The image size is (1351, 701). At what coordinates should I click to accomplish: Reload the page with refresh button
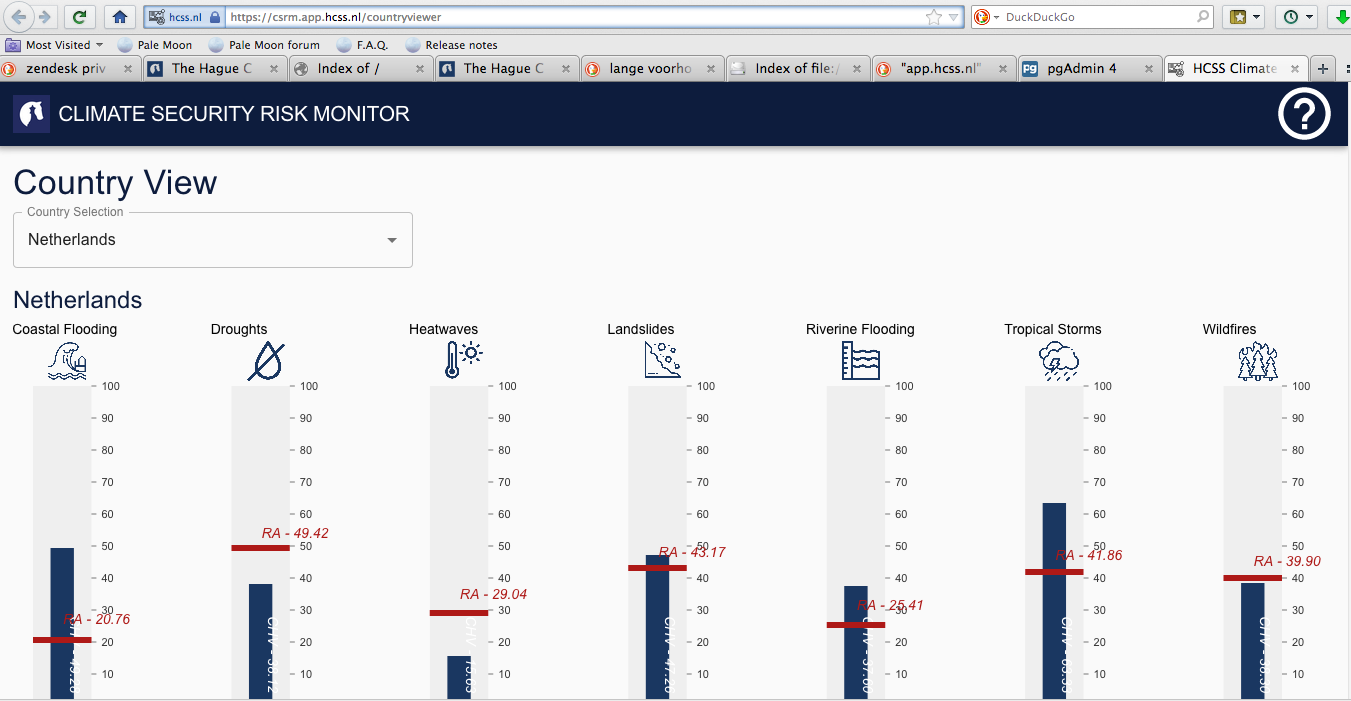point(80,17)
